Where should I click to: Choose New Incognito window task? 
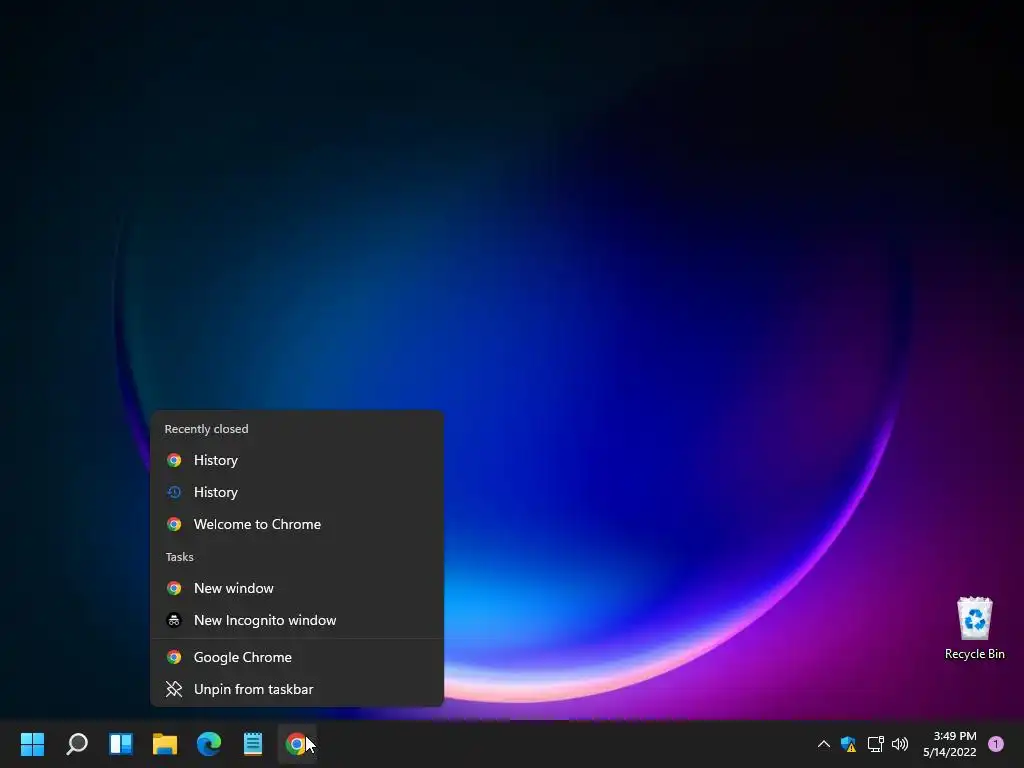click(x=297, y=620)
